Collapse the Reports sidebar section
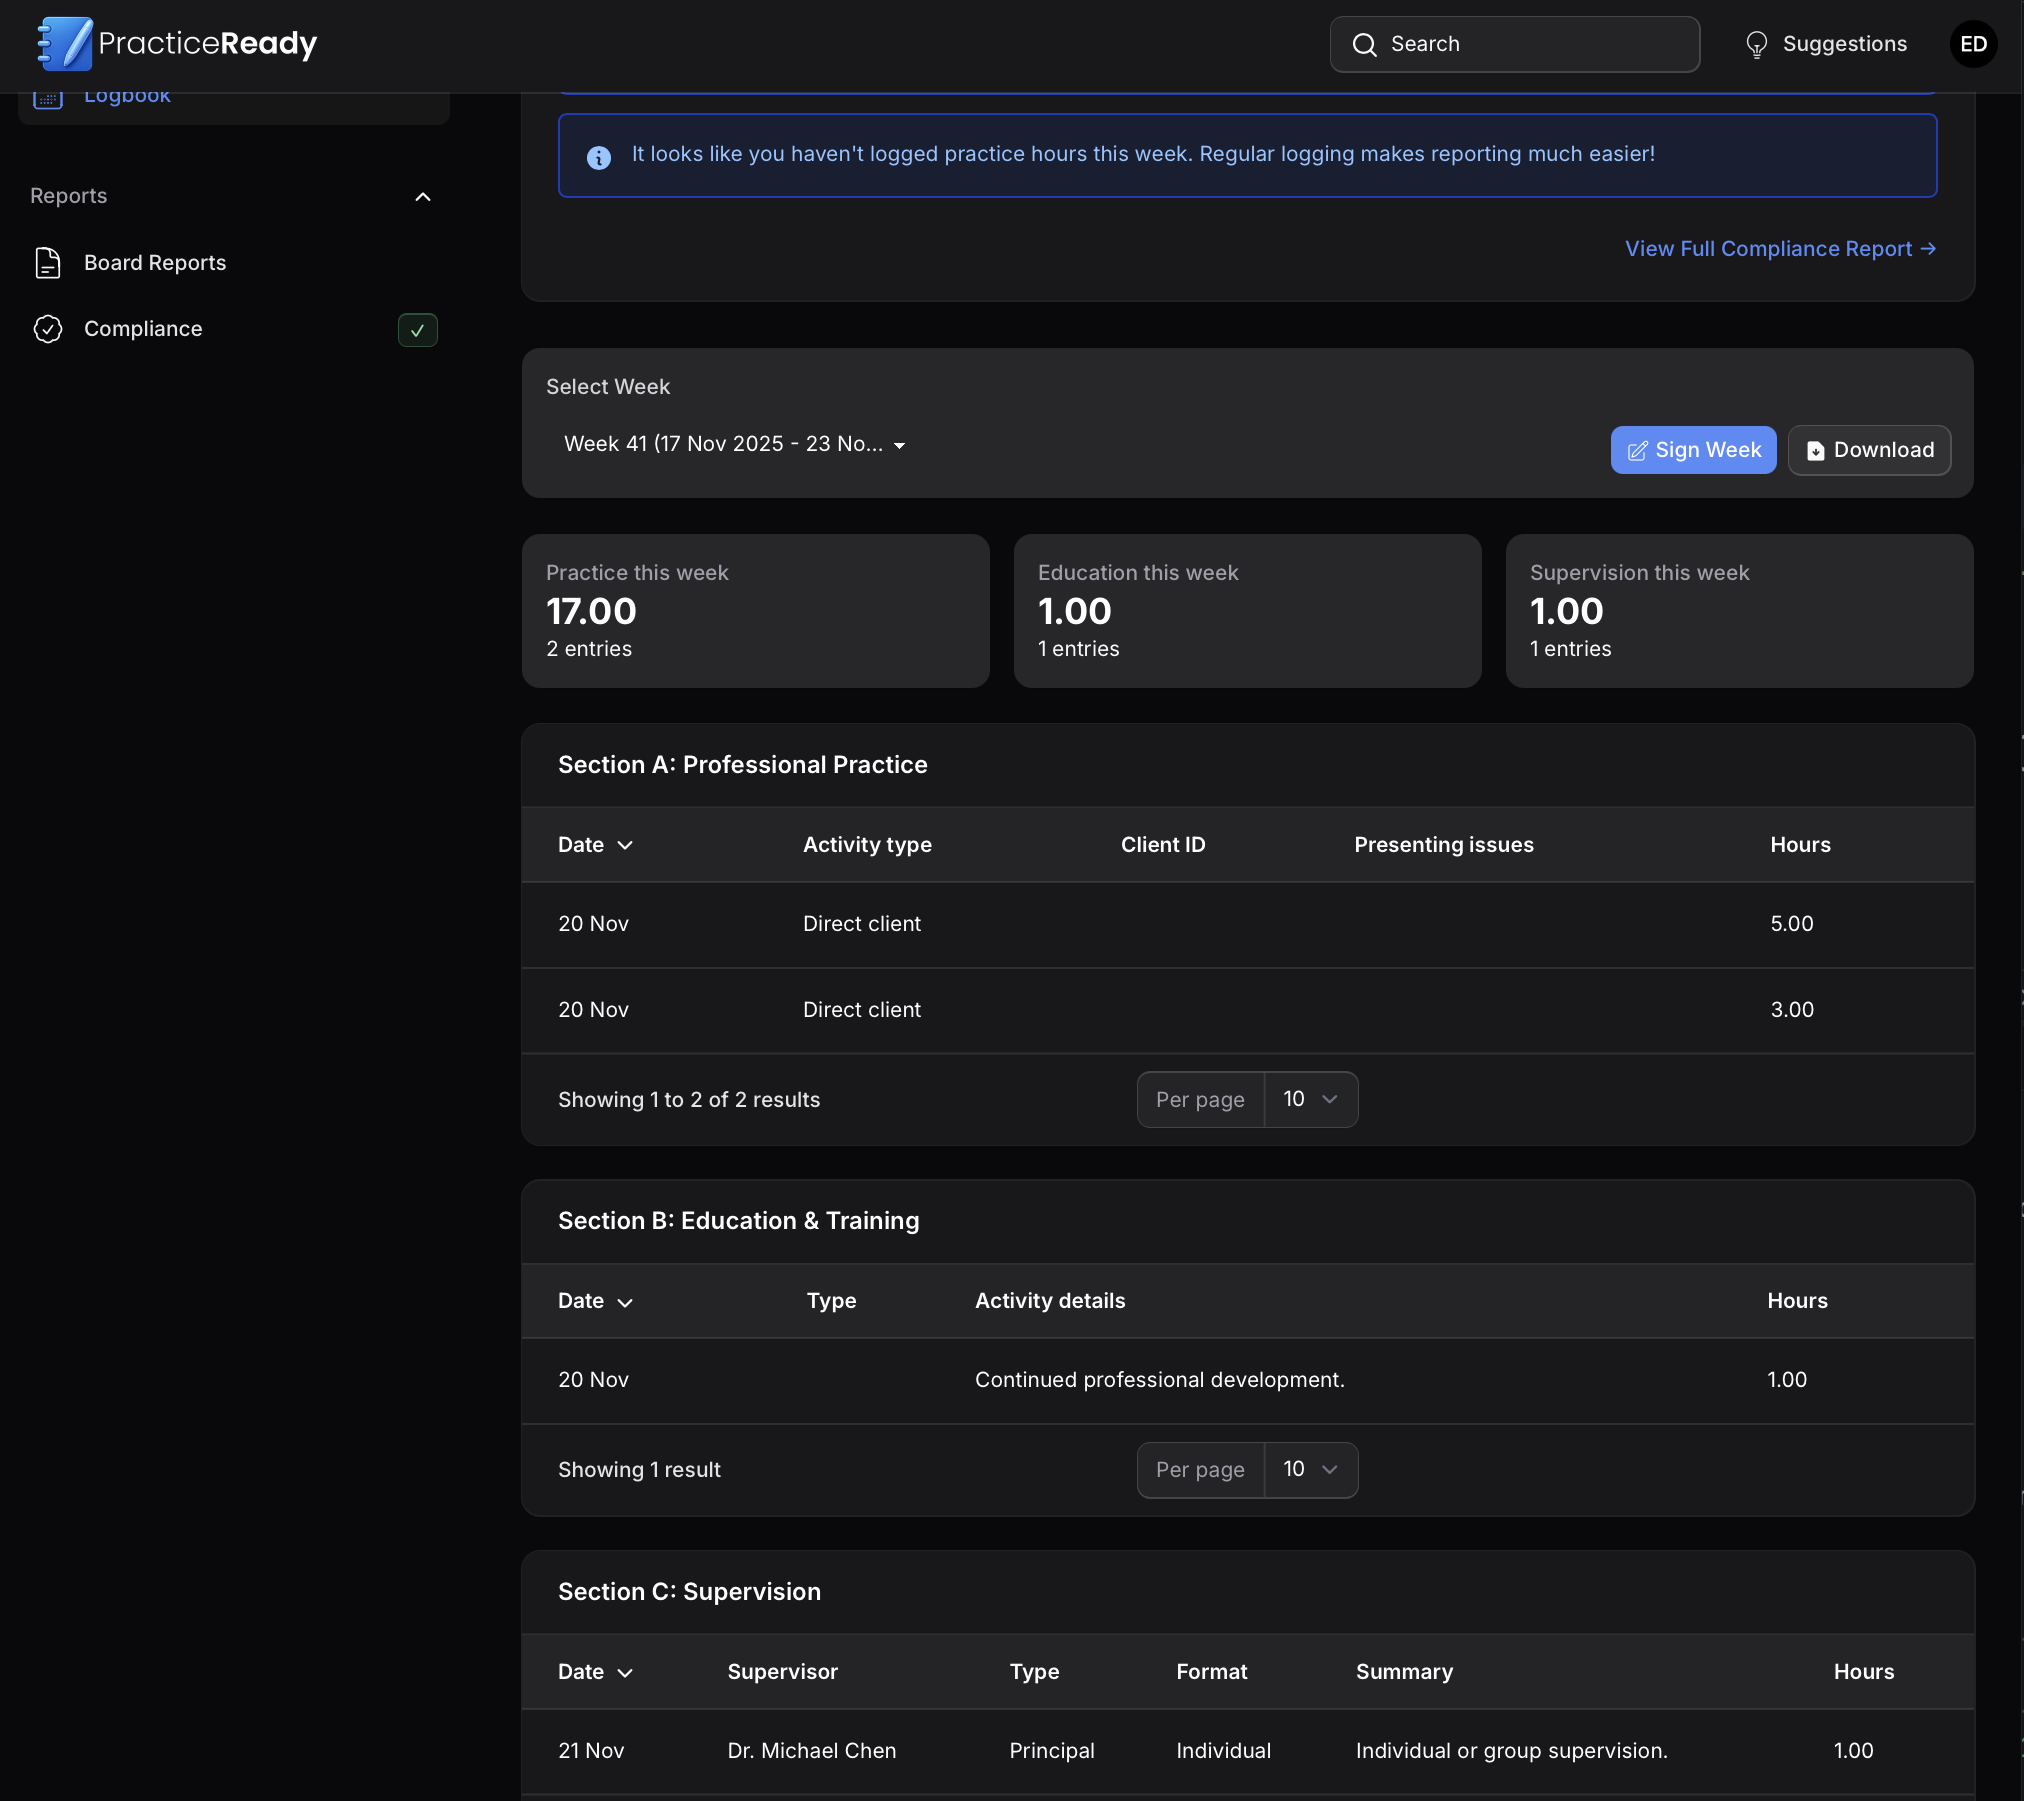This screenshot has height=1801, width=2024. (423, 197)
